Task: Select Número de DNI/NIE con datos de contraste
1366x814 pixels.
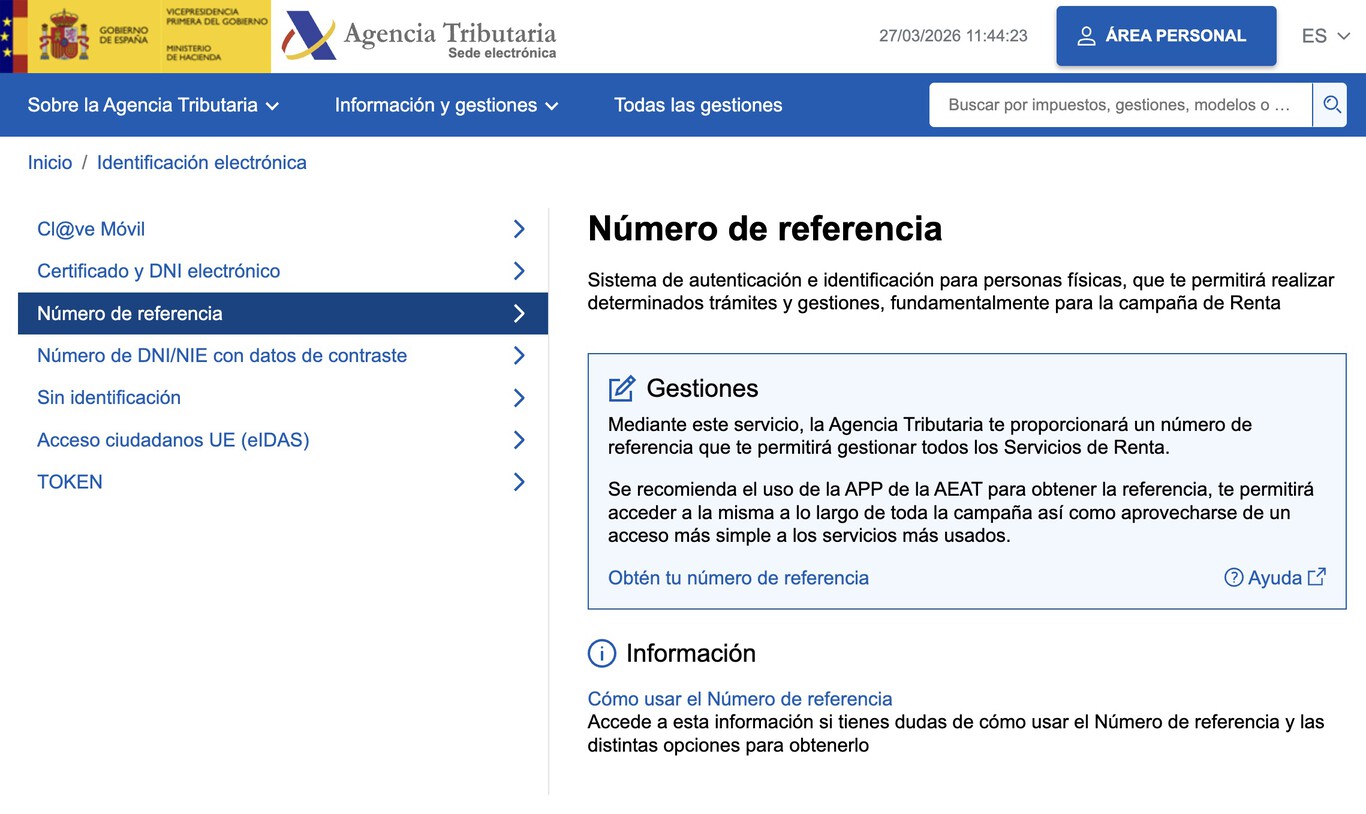Action: tap(283, 355)
